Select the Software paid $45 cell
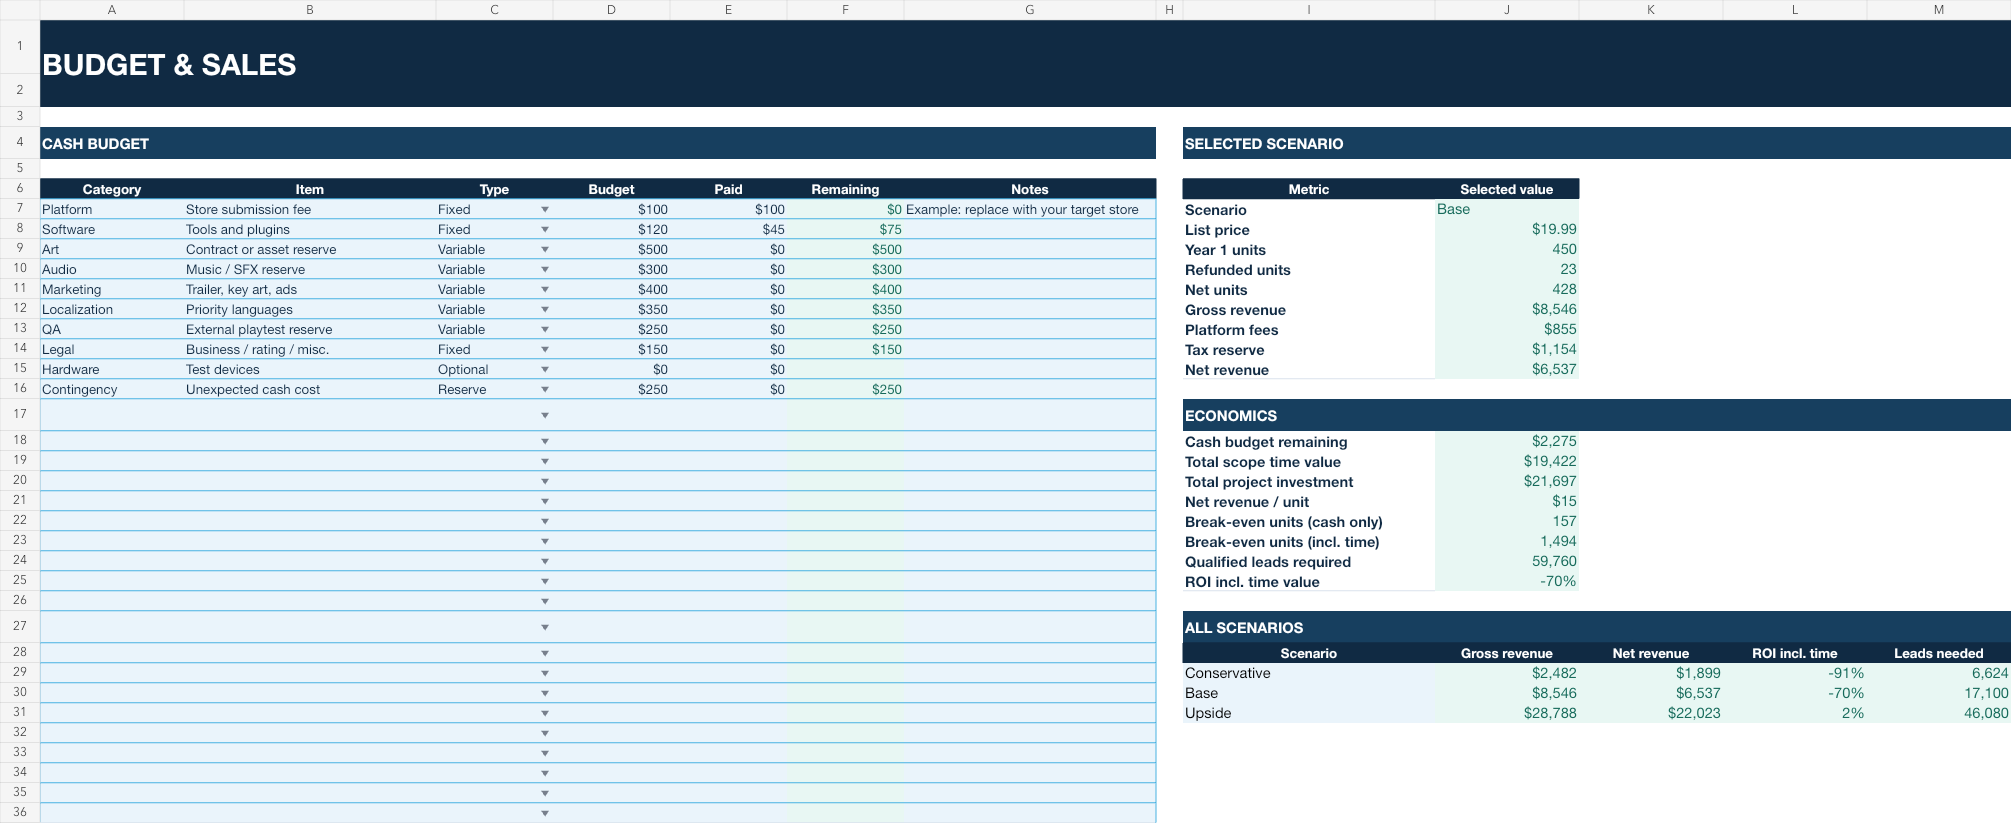This screenshot has width=2011, height=823. point(728,229)
